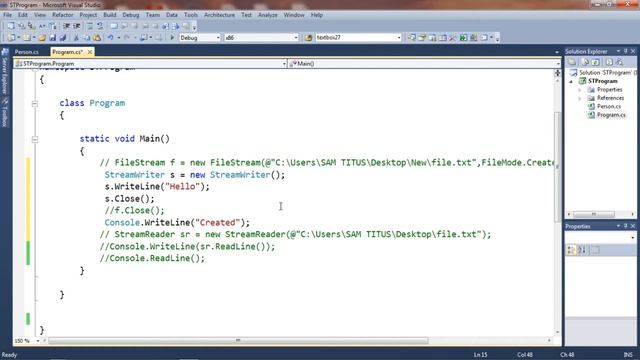Switch to the Person.cs tab
The height and width of the screenshot is (360, 640).
click(x=27, y=52)
